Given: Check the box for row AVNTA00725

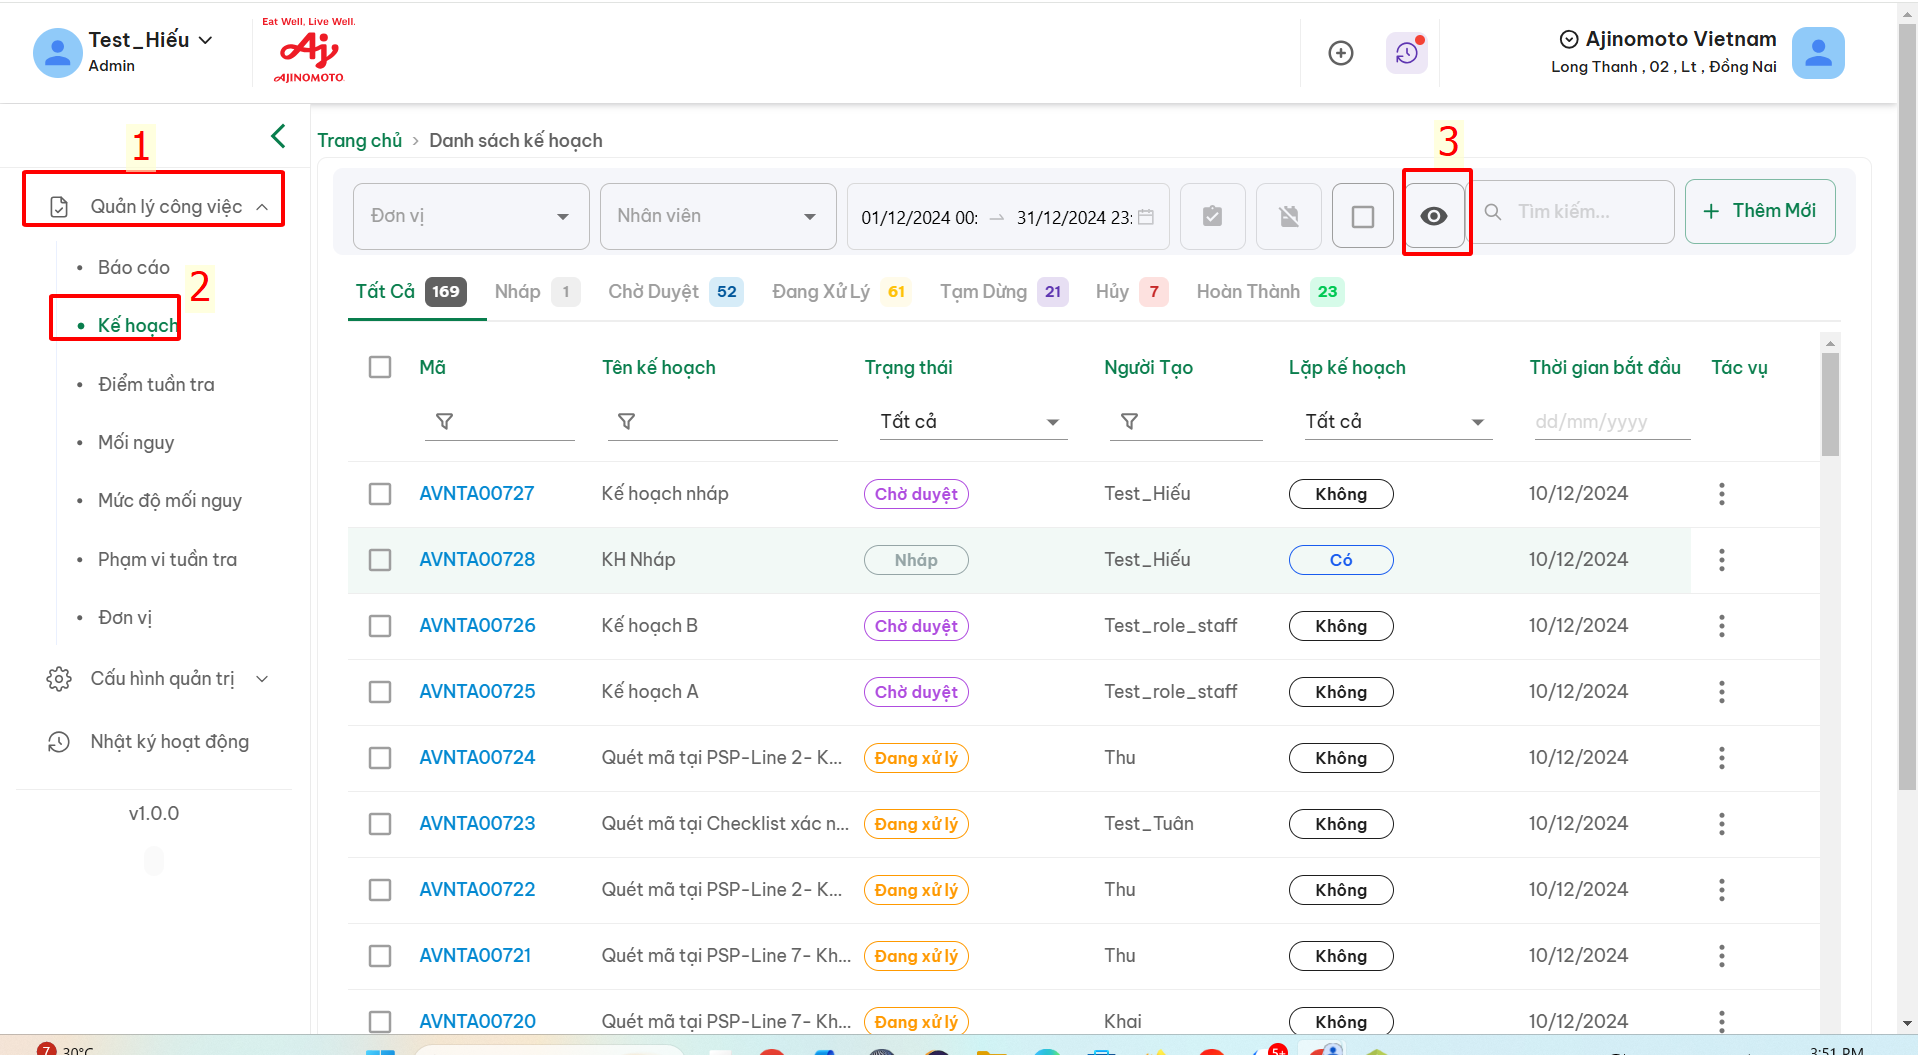Looking at the screenshot, I should pyautogui.click(x=380, y=692).
